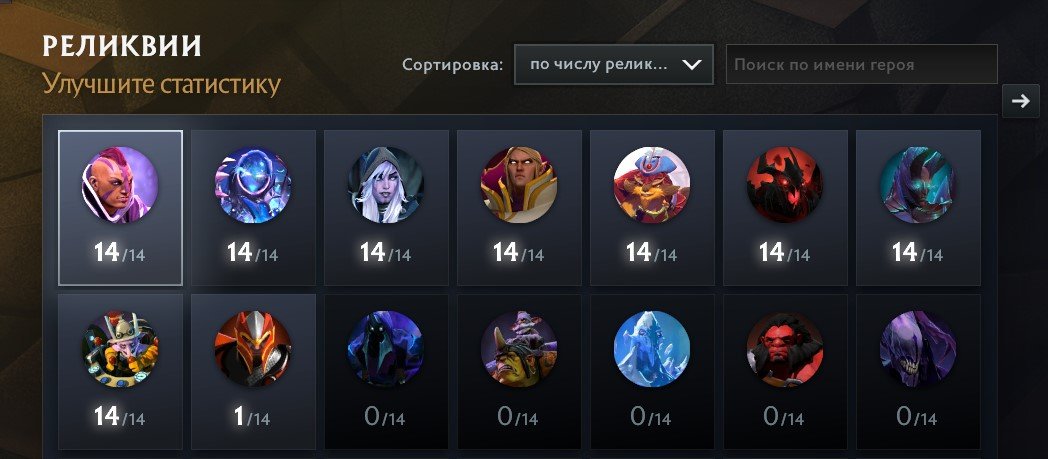Image resolution: width=1048 pixels, height=459 pixels.
Task: Select the Techies hero icon
Action: pos(120,349)
